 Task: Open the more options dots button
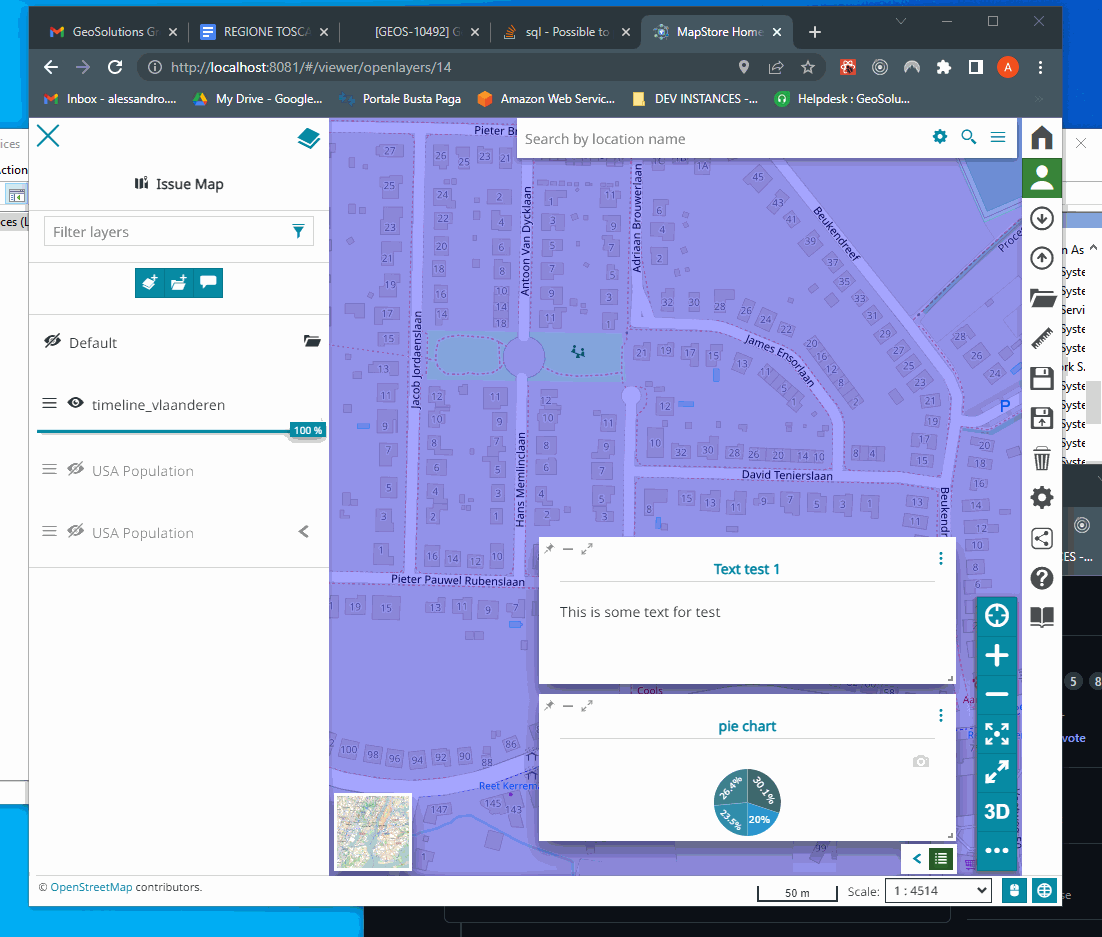tap(997, 851)
